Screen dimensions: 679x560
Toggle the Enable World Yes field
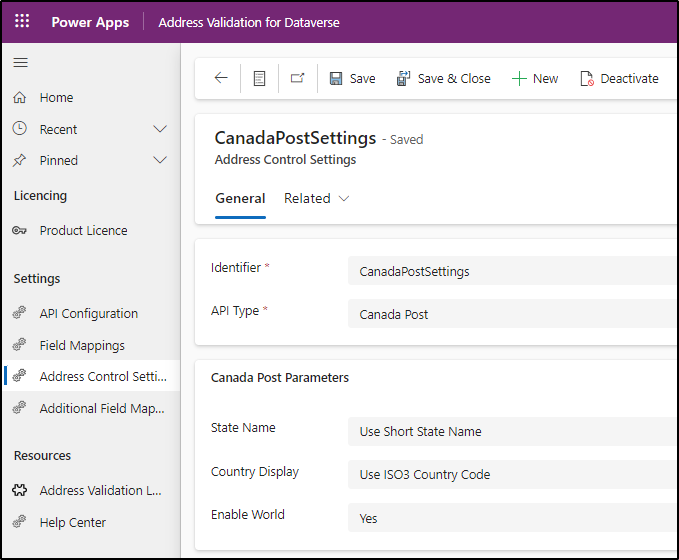click(512, 518)
